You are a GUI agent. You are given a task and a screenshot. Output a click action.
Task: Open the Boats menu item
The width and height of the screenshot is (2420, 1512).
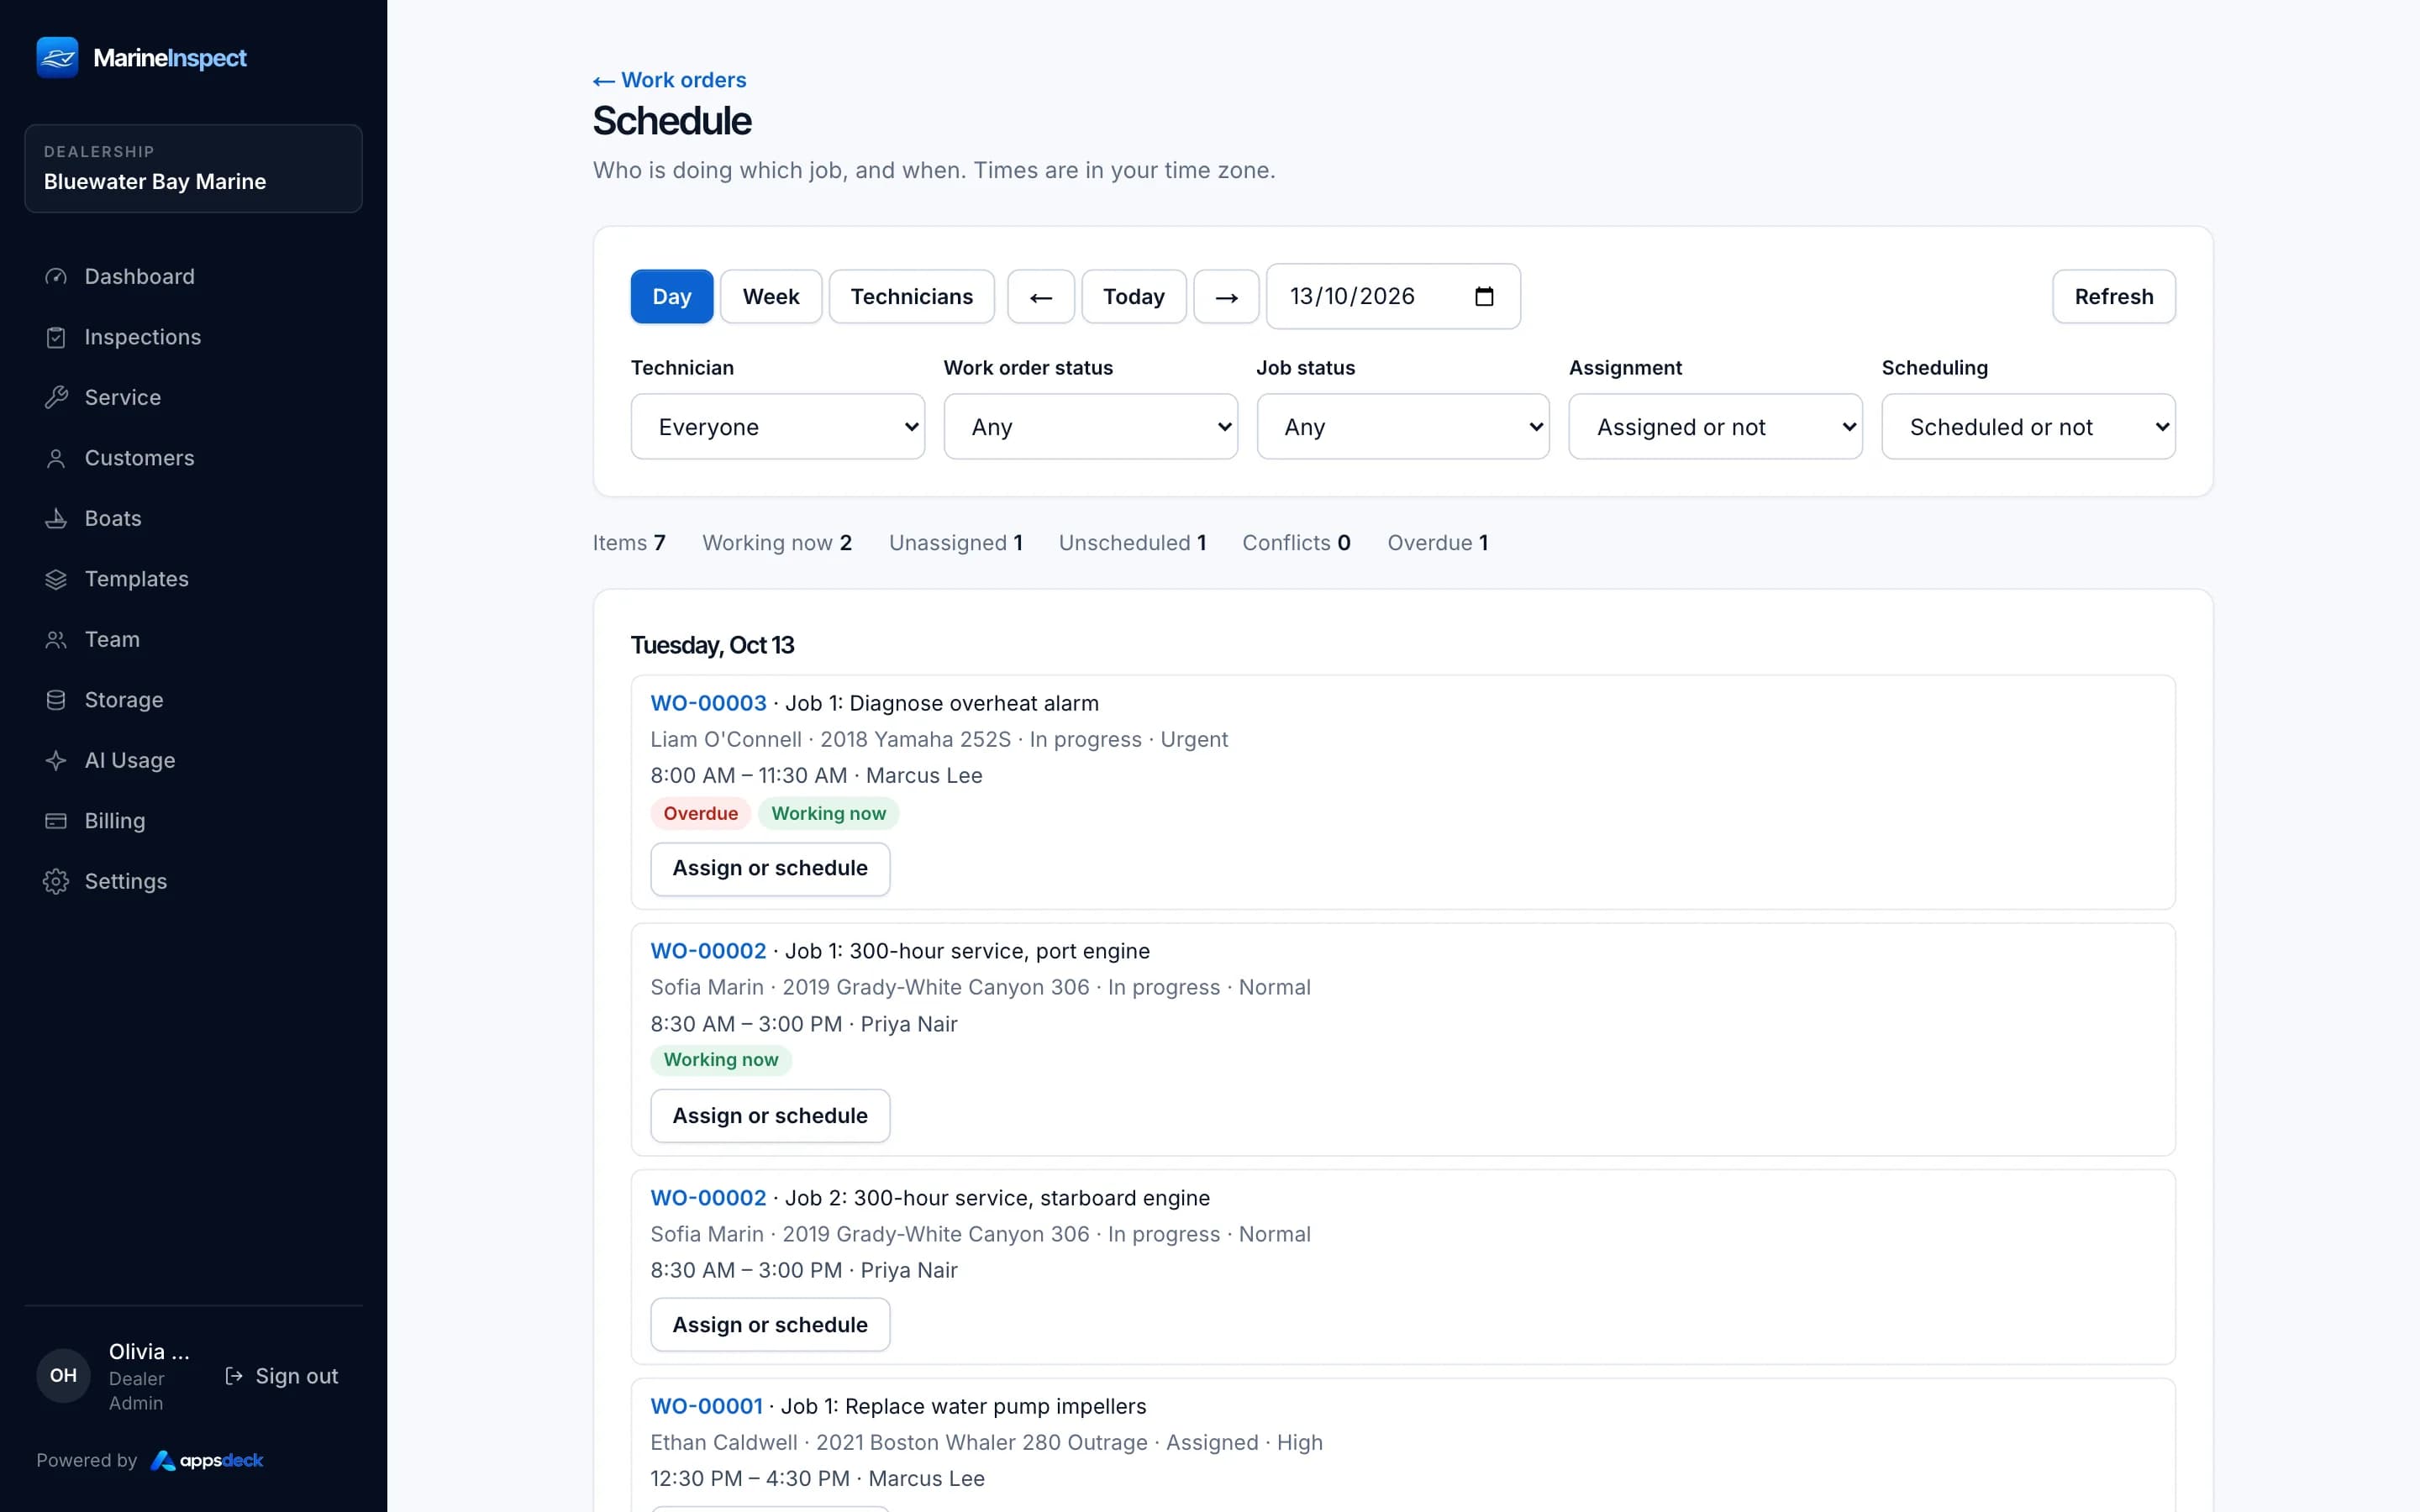193,518
